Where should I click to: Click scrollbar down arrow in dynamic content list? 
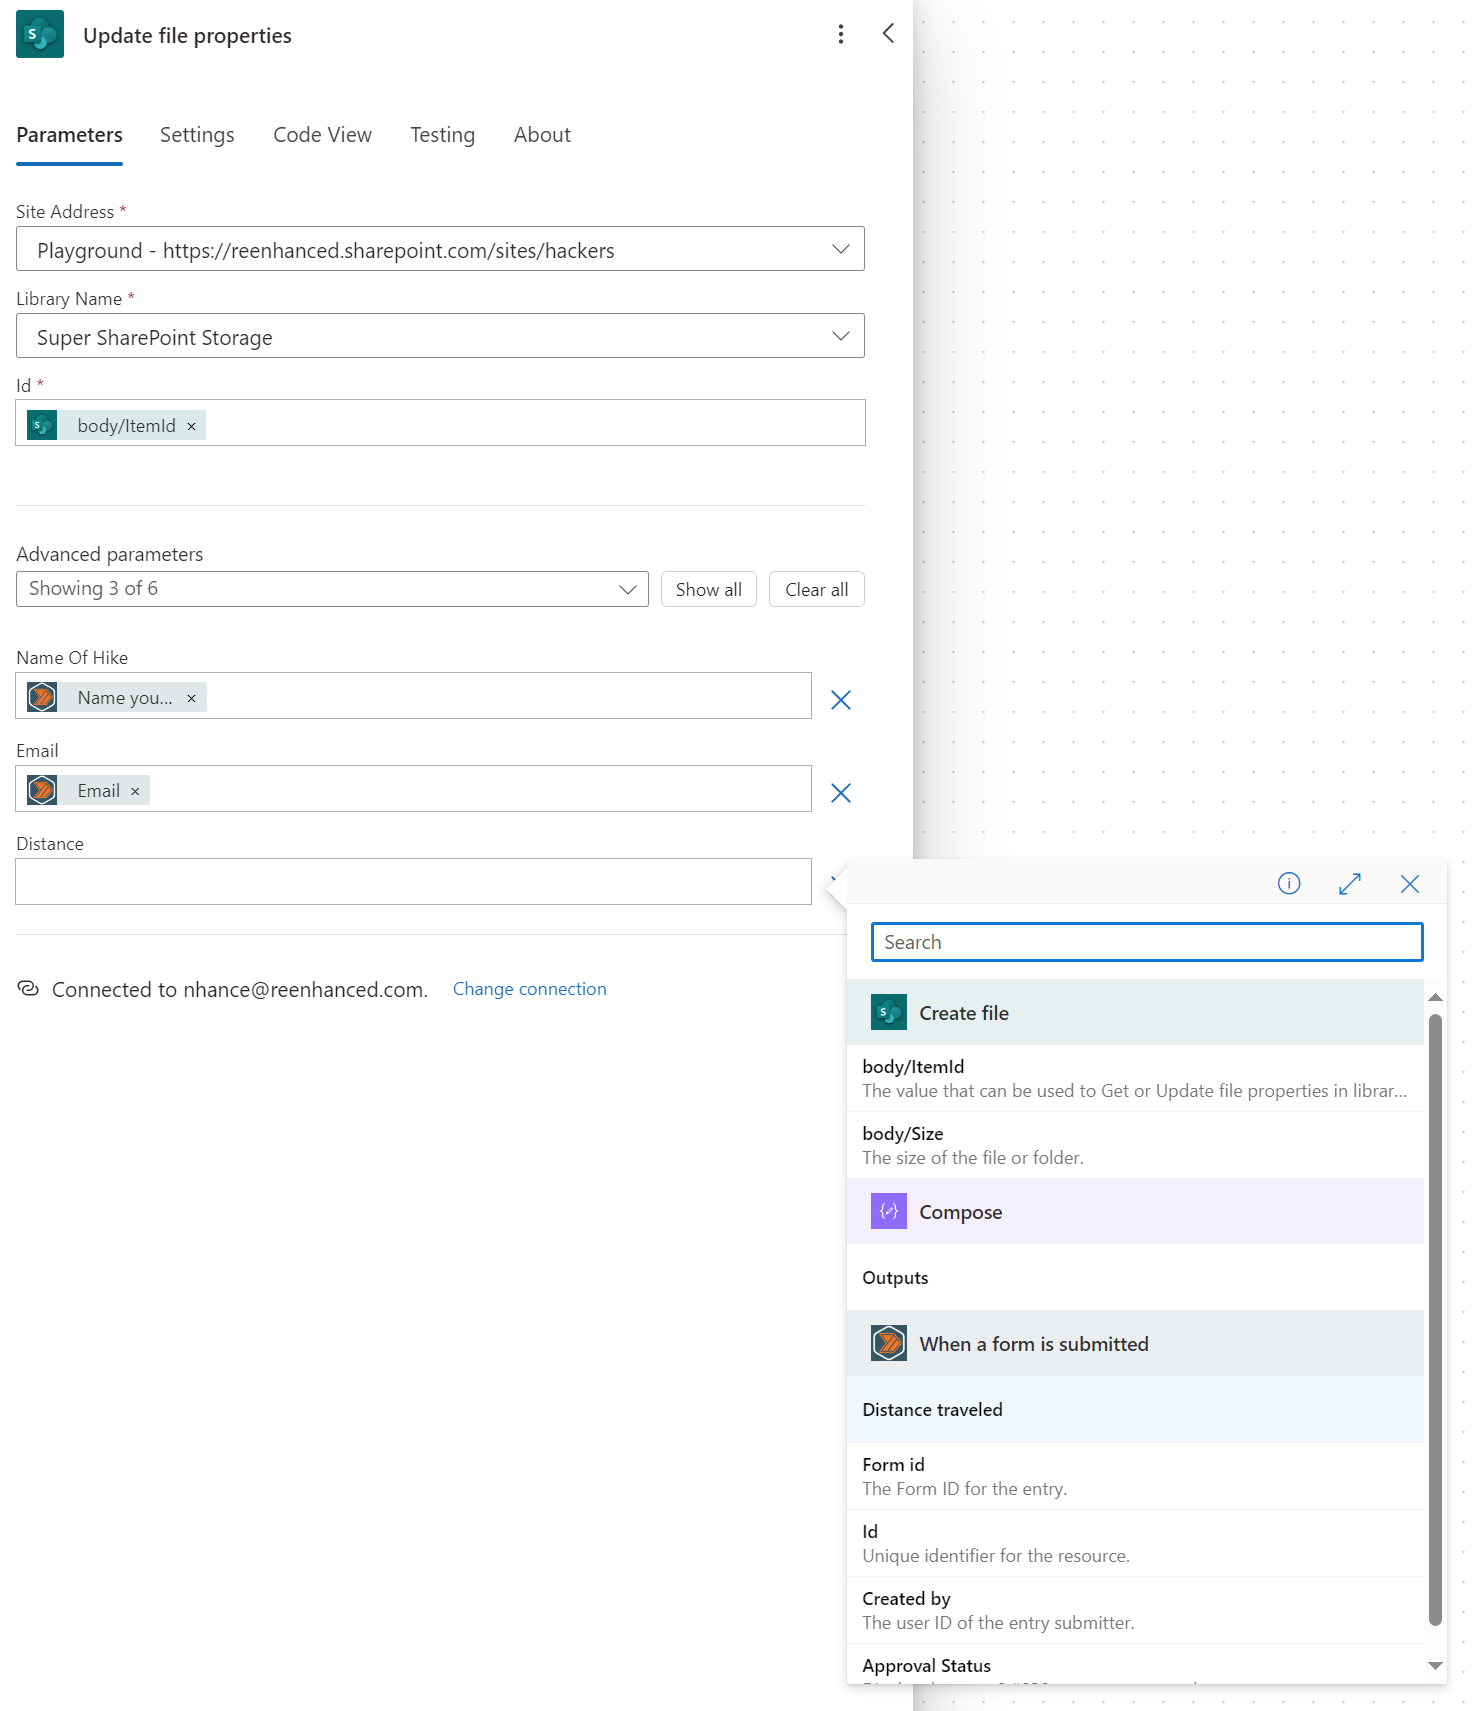[x=1435, y=1665]
